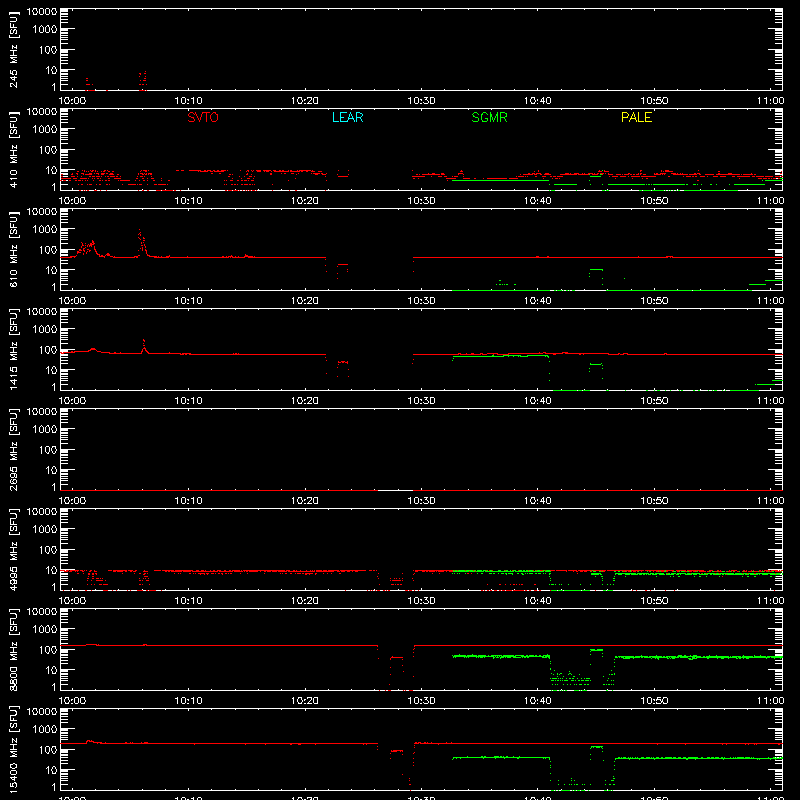The image size is (800, 800).
Task: Click 10:10 time label under 410 MHz panel
Action: pos(189,201)
